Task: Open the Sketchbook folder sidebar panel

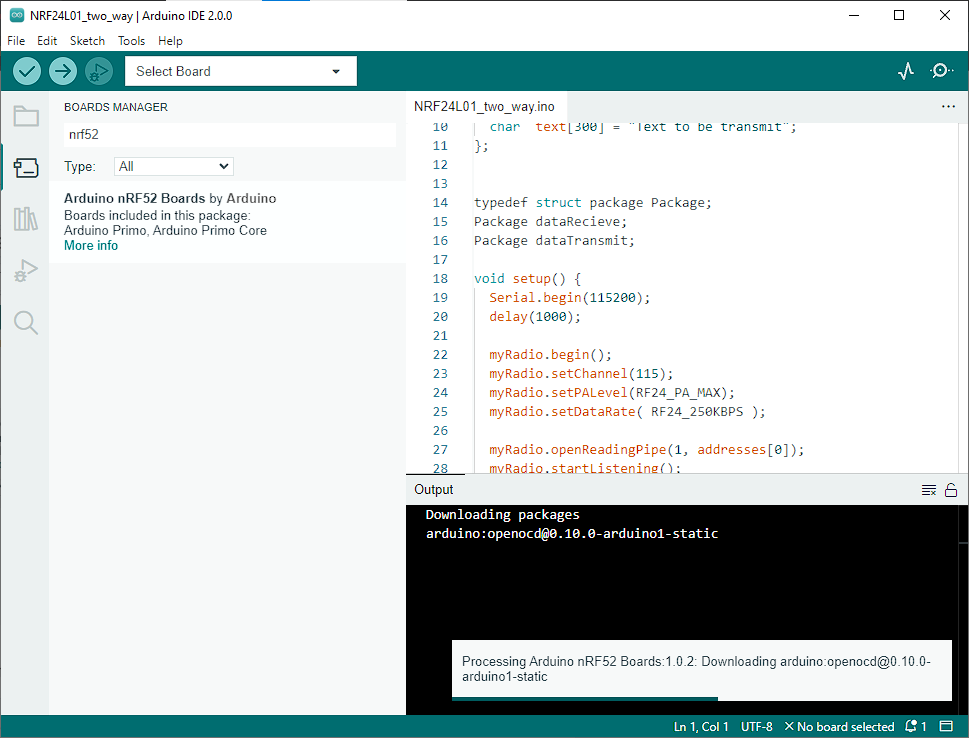Action: point(26,116)
